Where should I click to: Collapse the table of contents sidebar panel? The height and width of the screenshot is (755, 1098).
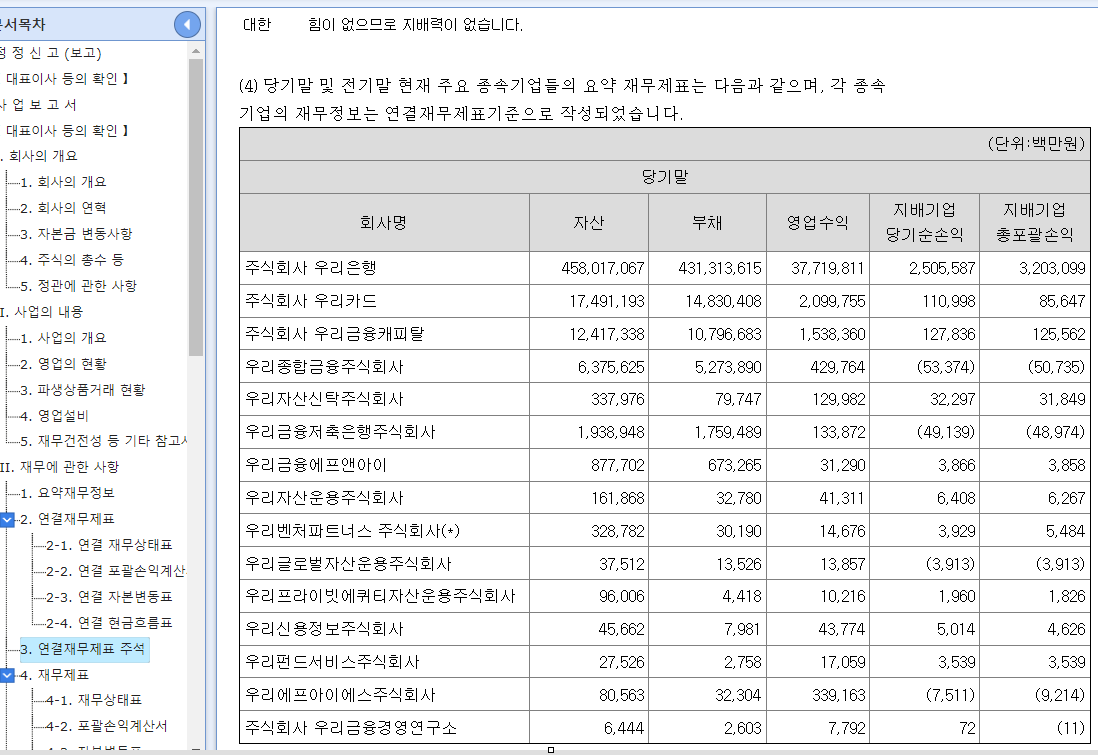186,24
